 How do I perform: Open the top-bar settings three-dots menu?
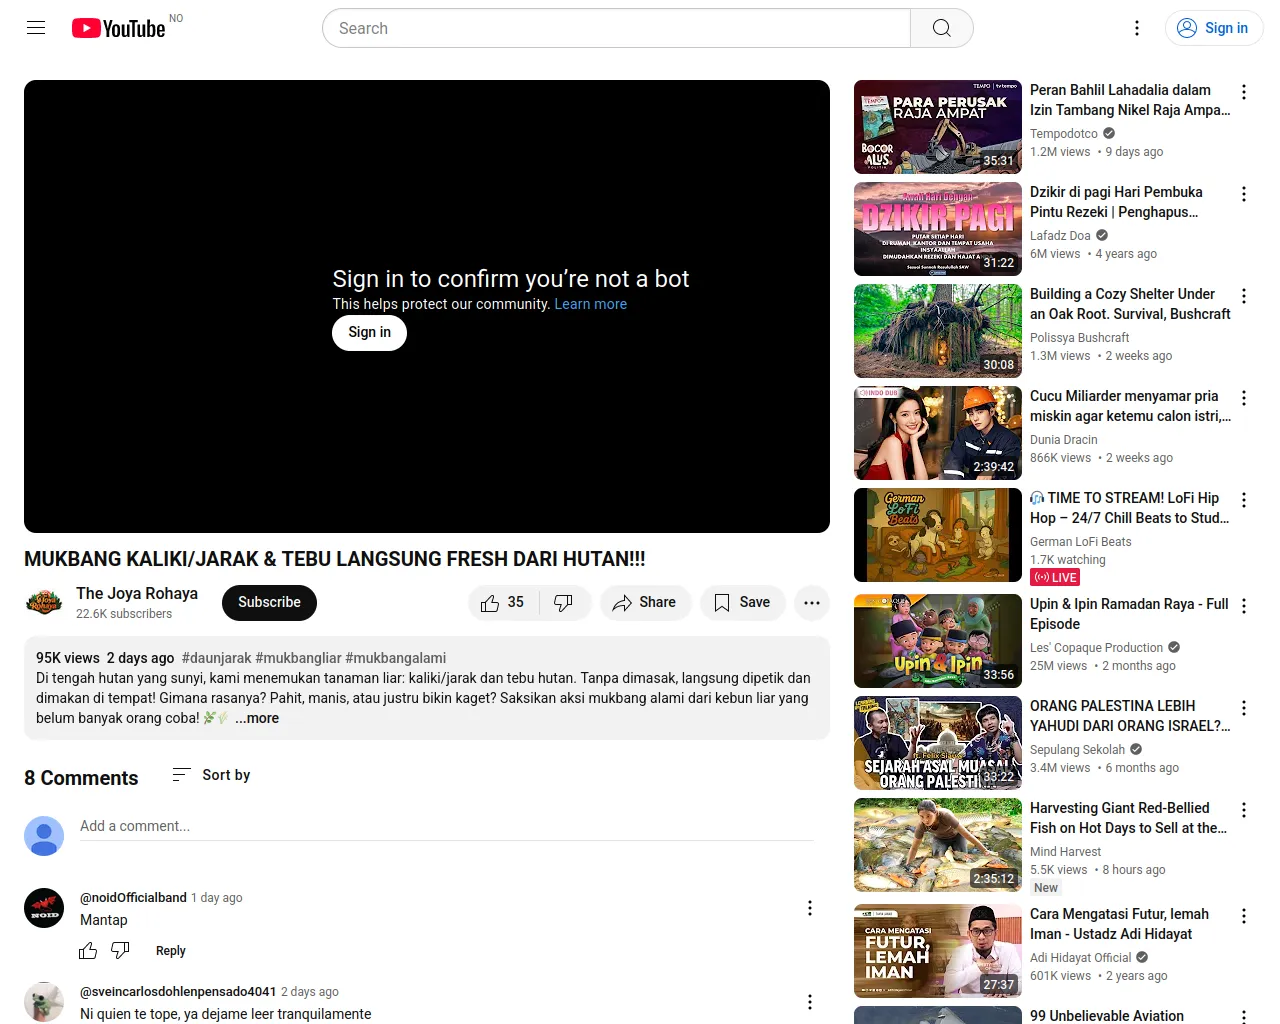(x=1137, y=28)
